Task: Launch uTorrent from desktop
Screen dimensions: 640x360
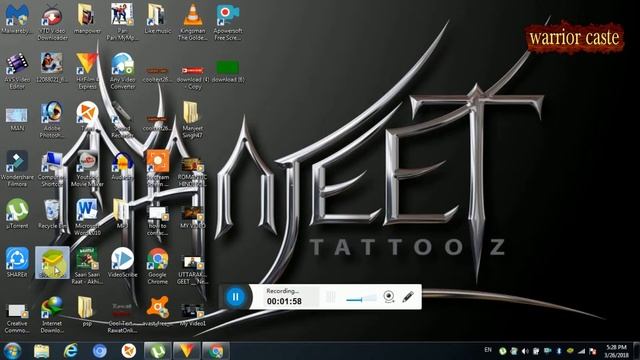Action: (x=17, y=213)
